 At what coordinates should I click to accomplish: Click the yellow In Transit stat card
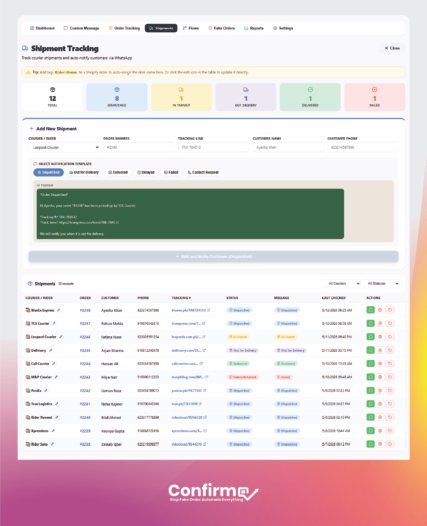click(181, 97)
